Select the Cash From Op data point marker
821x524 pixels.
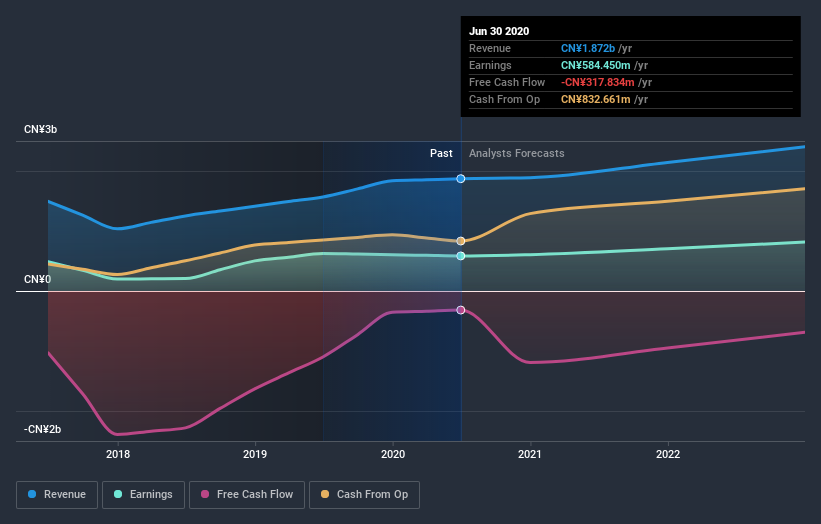point(461,241)
